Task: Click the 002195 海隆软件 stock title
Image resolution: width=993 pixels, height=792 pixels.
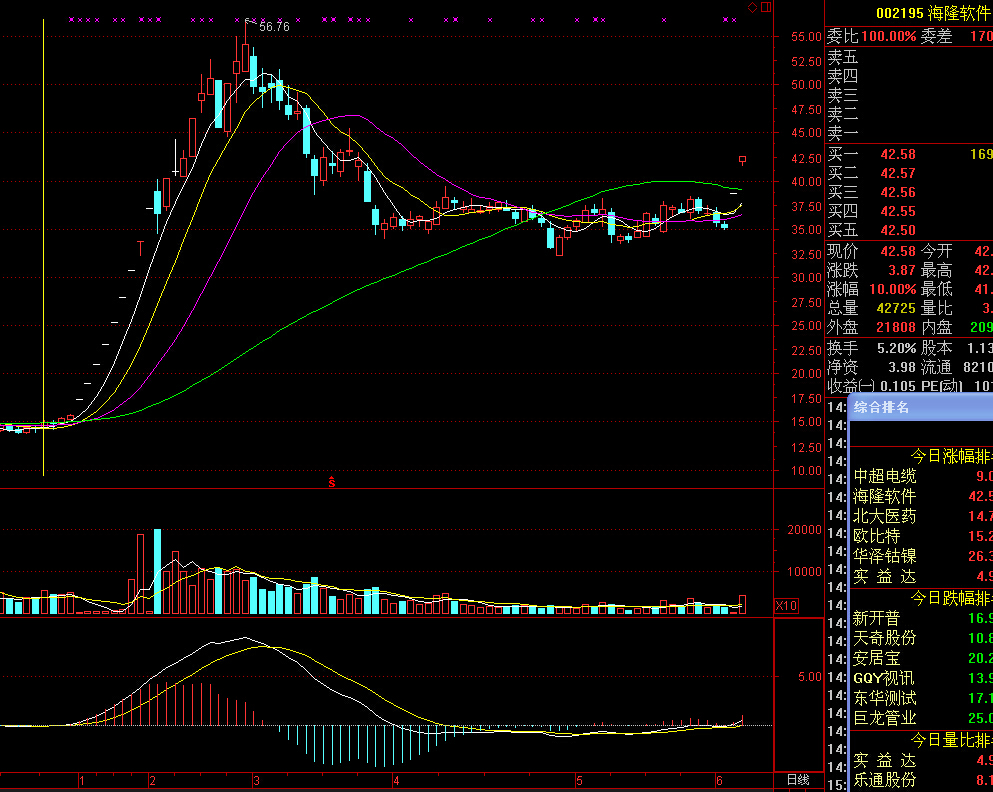Action: (933, 13)
